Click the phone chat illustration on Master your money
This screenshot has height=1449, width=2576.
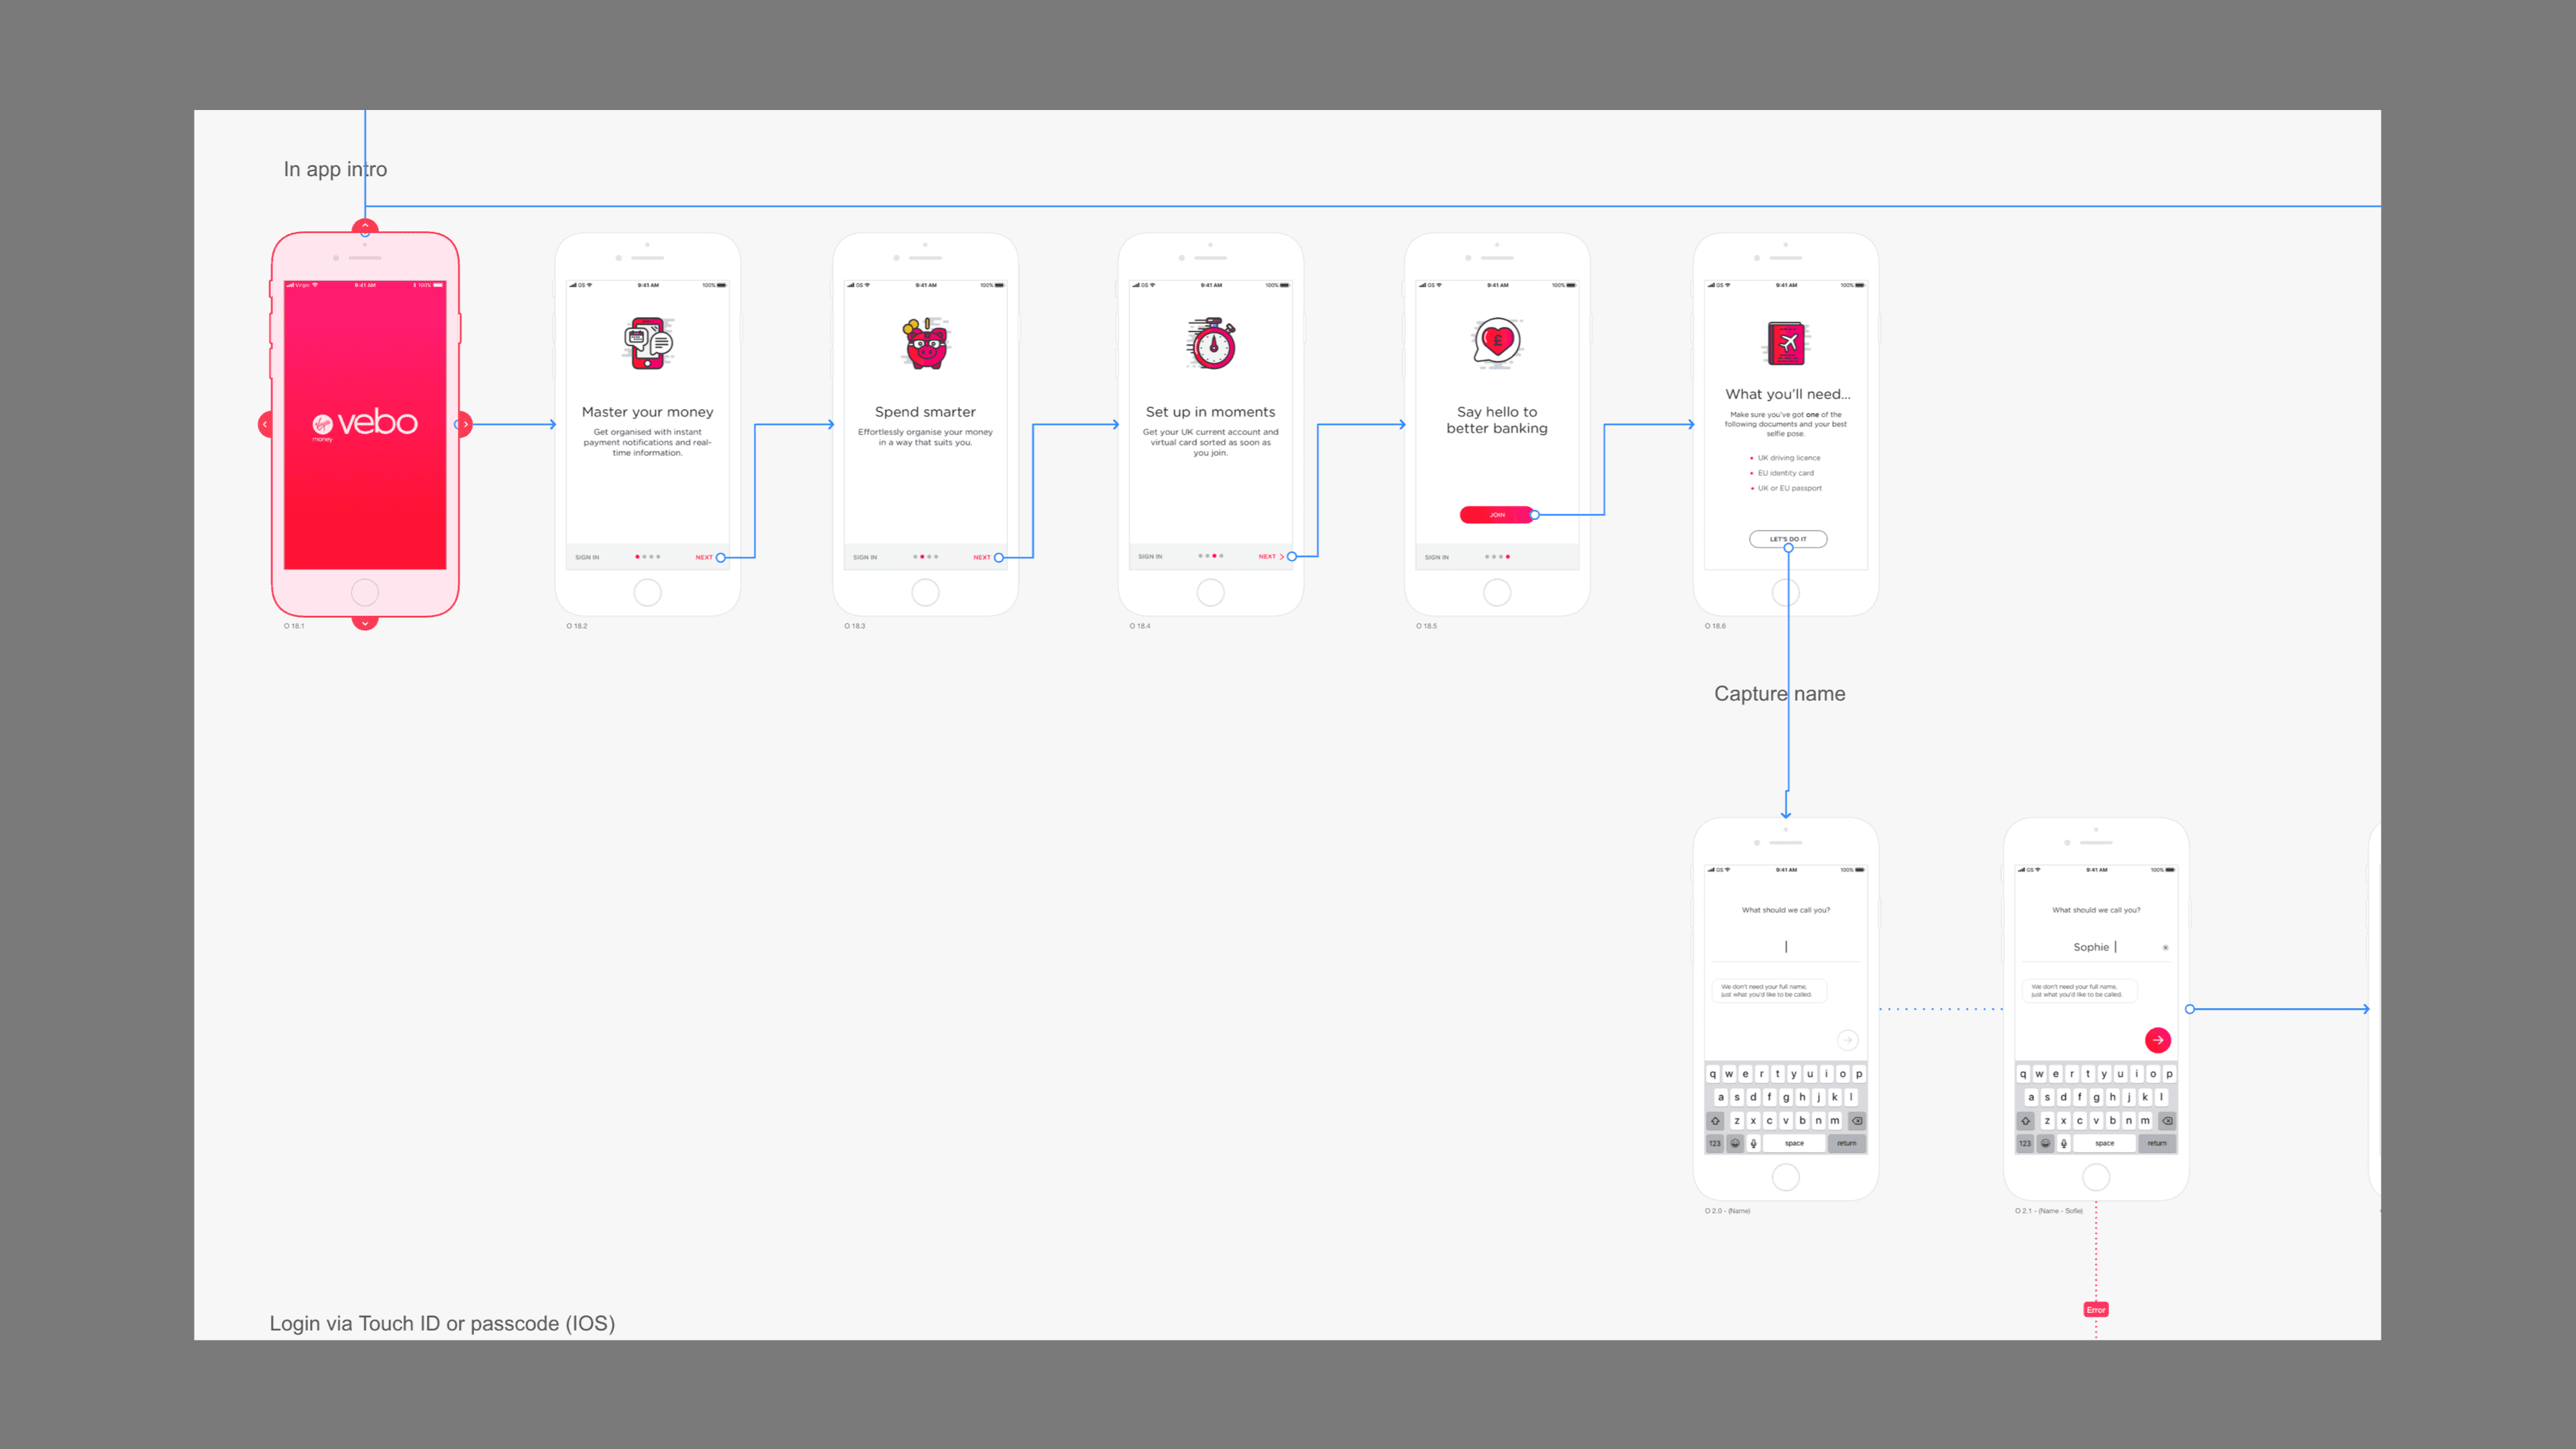pyautogui.click(x=648, y=343)
